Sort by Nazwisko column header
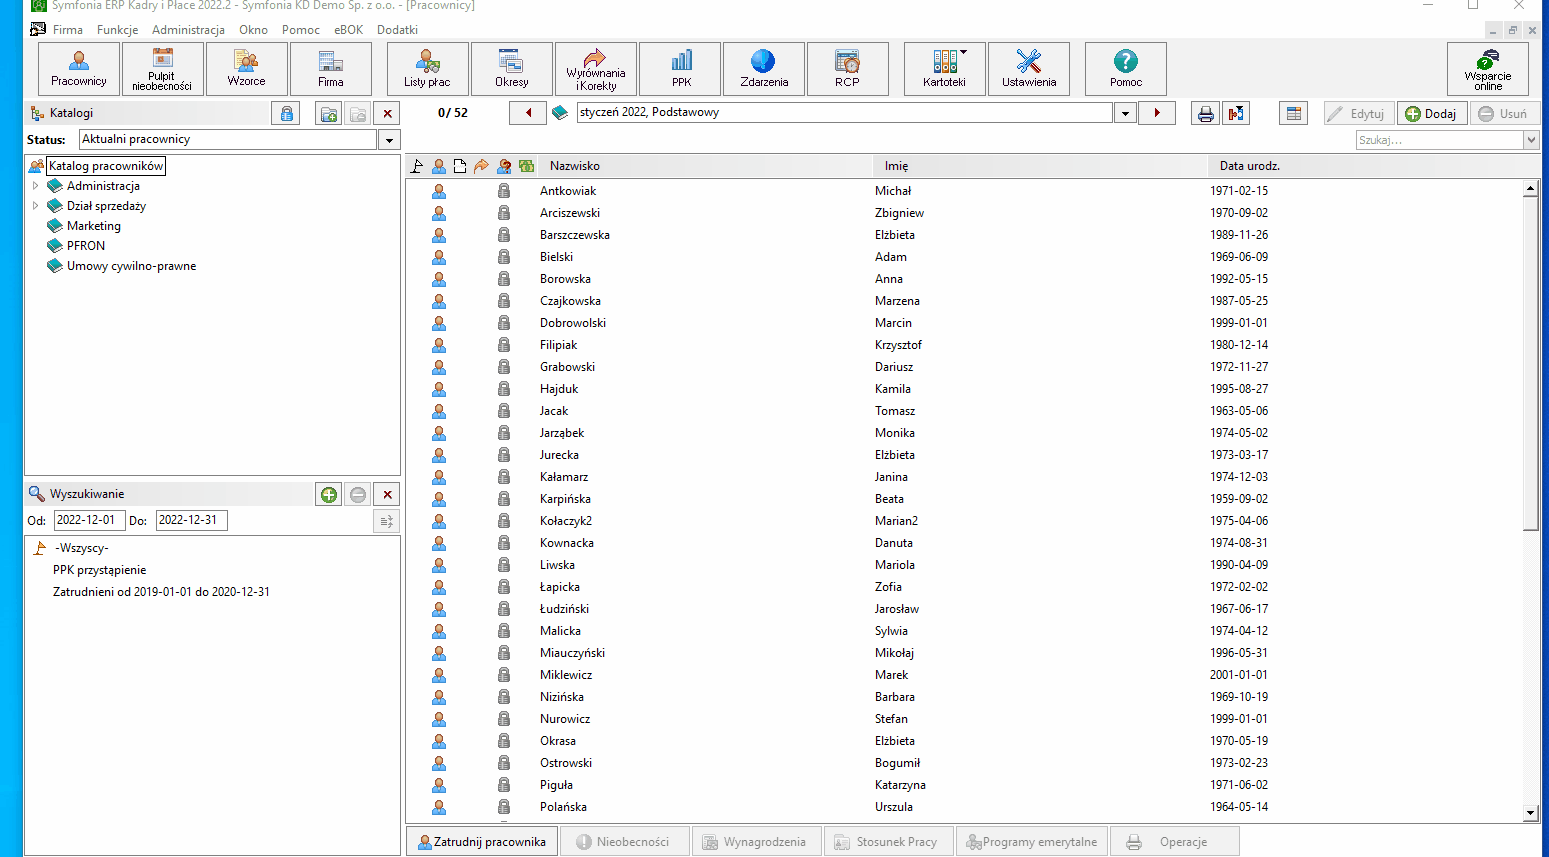Viewport: 1549px width, 857px height. 707,166
